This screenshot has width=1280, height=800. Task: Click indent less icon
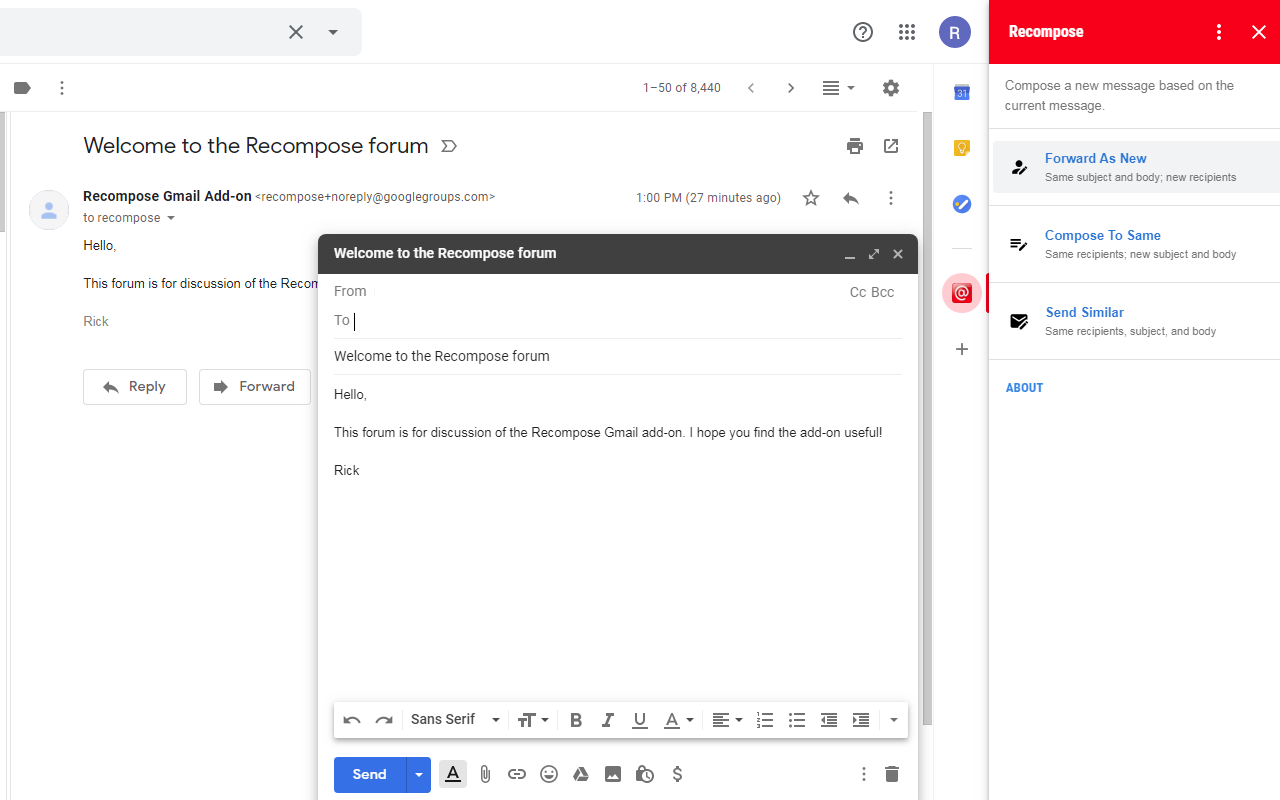829,720
